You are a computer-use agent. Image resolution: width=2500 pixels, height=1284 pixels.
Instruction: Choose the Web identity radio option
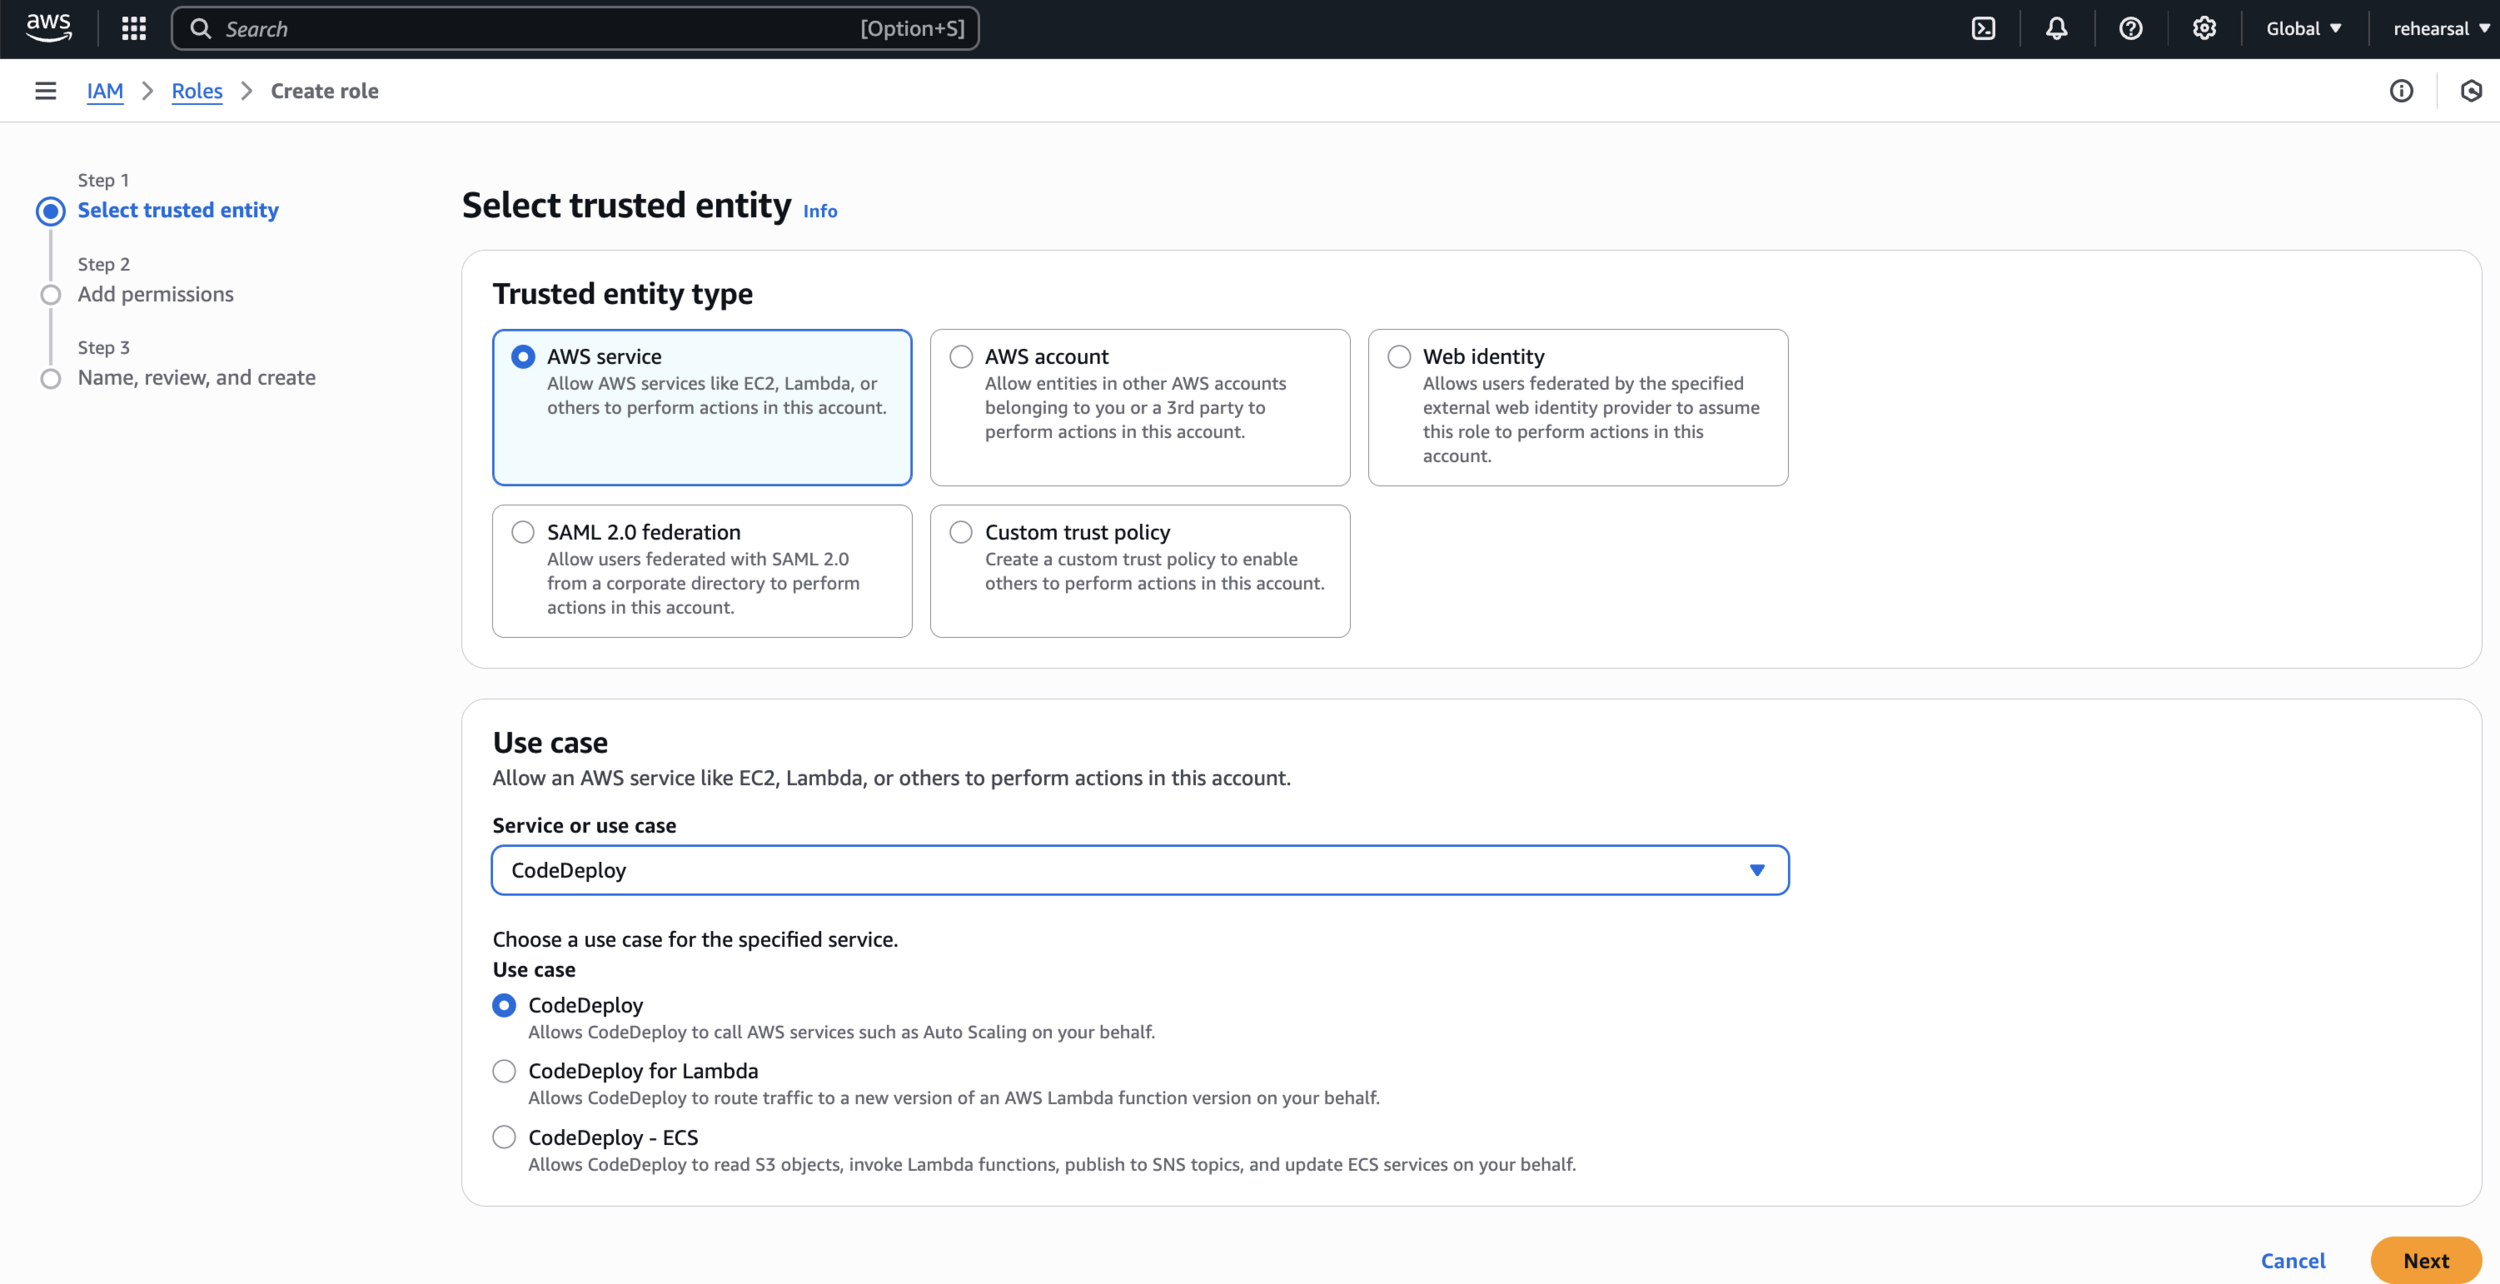pos(1399,357)
